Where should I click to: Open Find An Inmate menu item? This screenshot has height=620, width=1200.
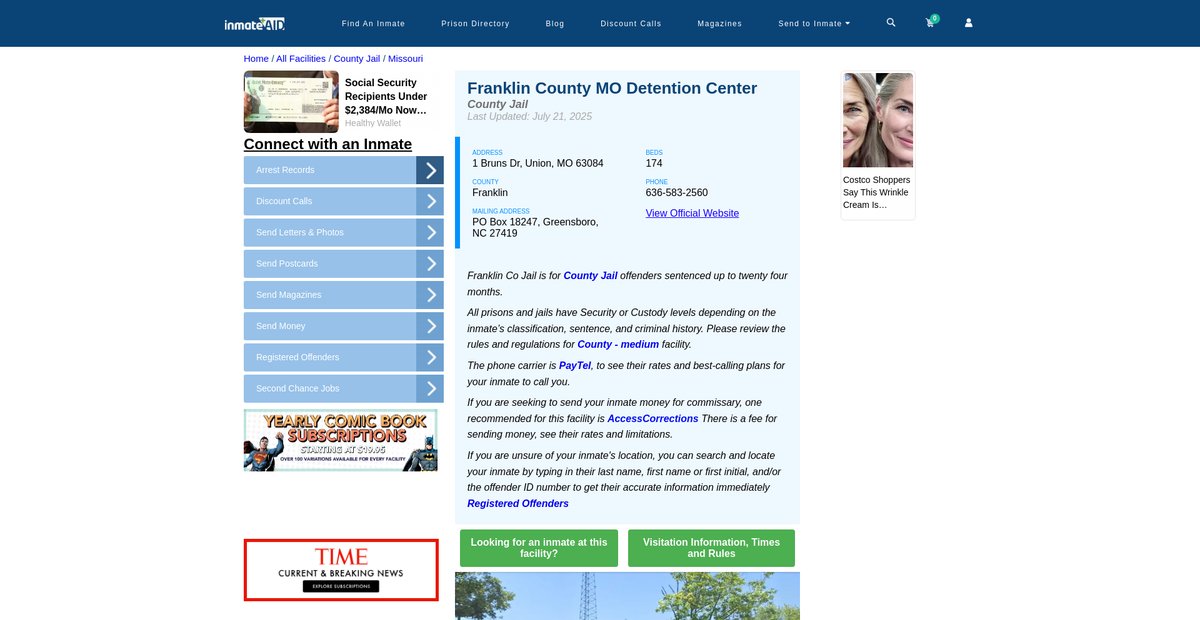(373, 23)
